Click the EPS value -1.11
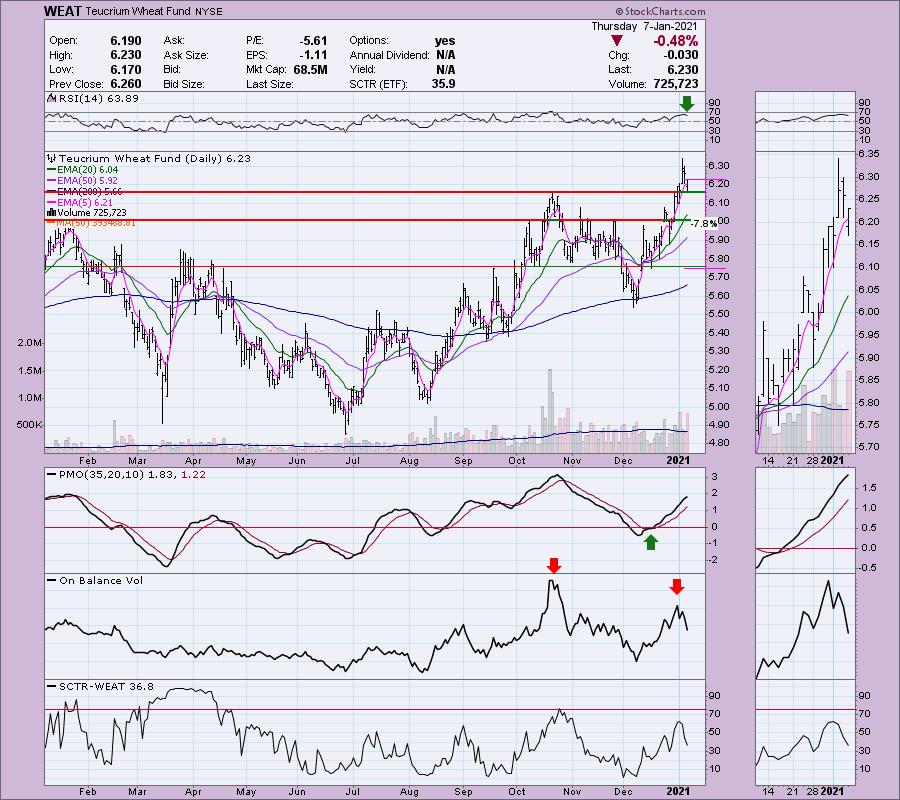Screen dimensions: 900x800 [x=313, y=55]
